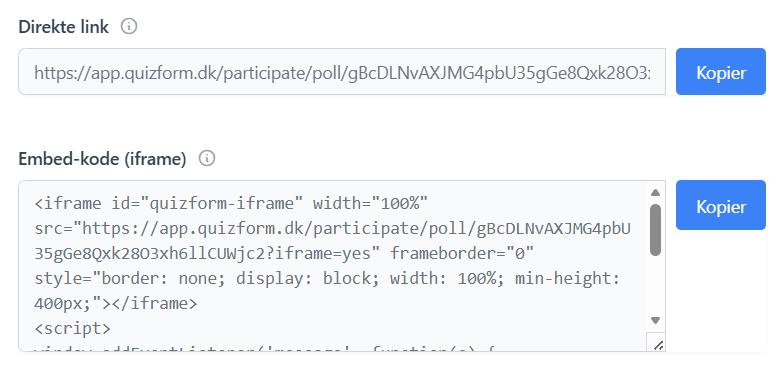The height and width of the screenshot is (371, 783).
Task: Copy the direct link with Kopier
Action: coord(721,71)
